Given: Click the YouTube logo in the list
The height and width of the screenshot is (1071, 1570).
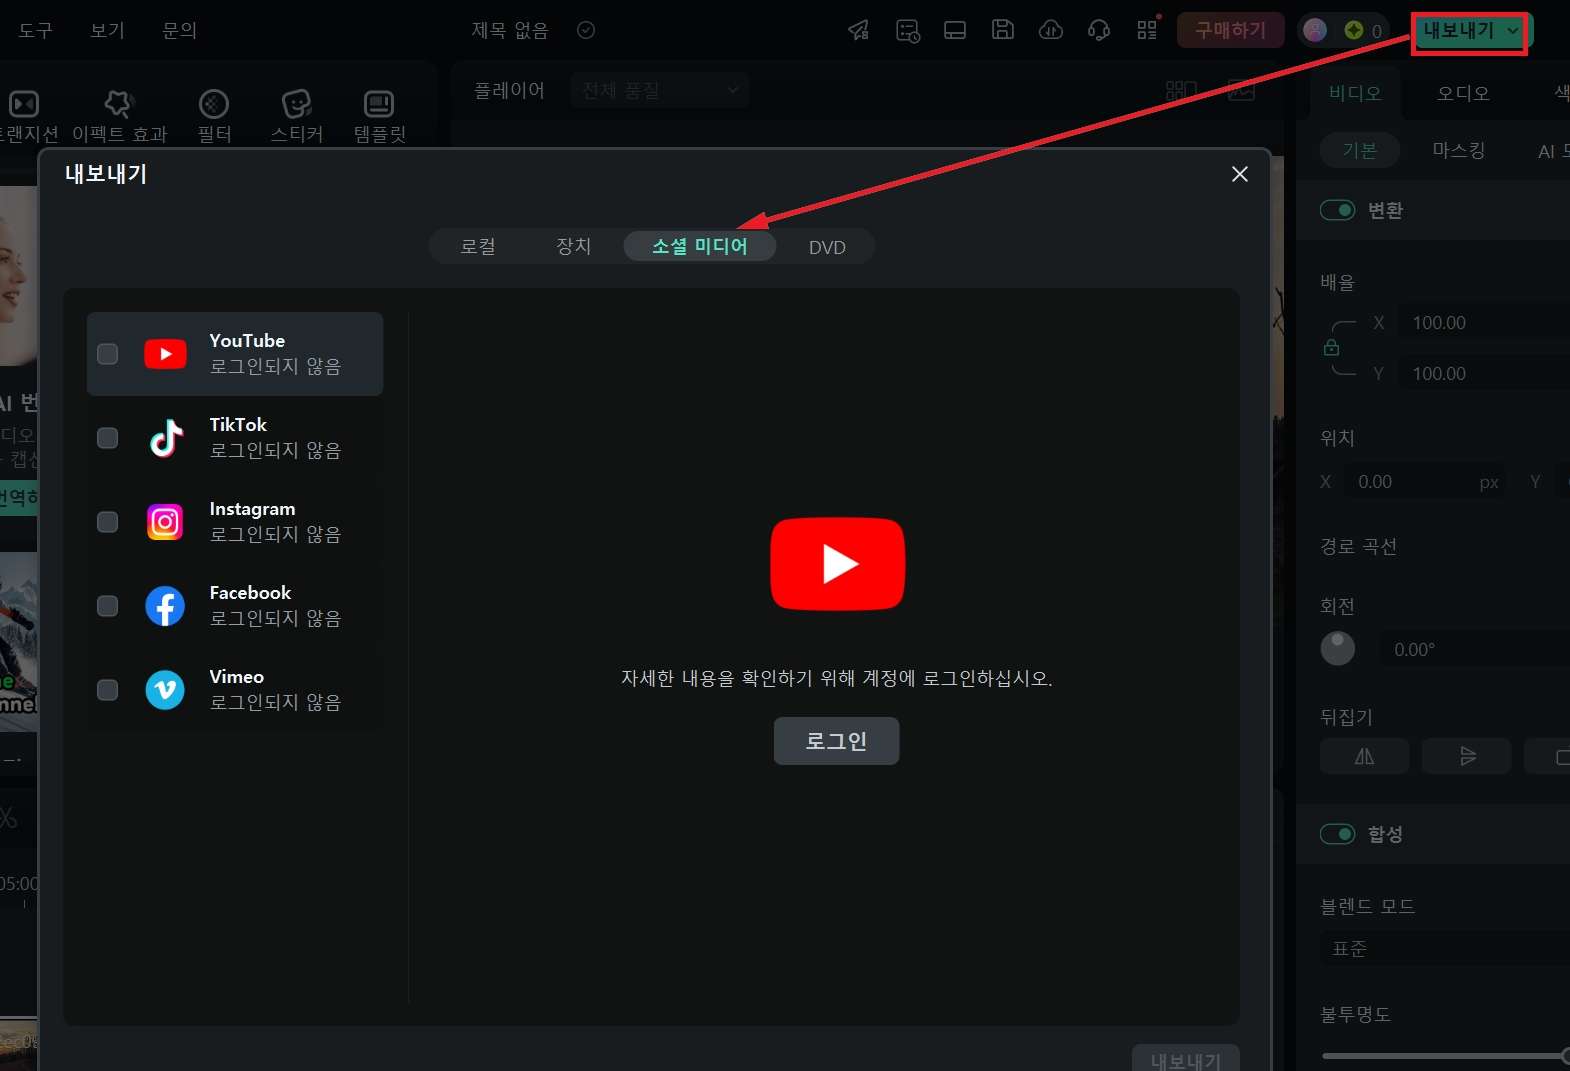Looking at the screenshot, I should pos(165,354).
